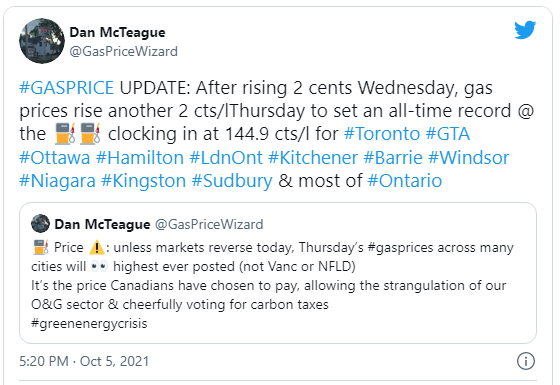
Task: Open the #LdnOnt hashtag link
Action: click(x=226, y=158)
